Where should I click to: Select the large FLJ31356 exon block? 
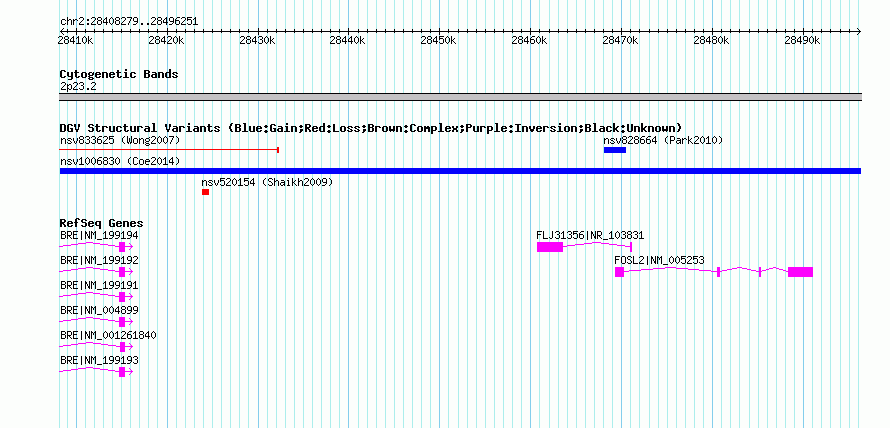pos(550,246)
